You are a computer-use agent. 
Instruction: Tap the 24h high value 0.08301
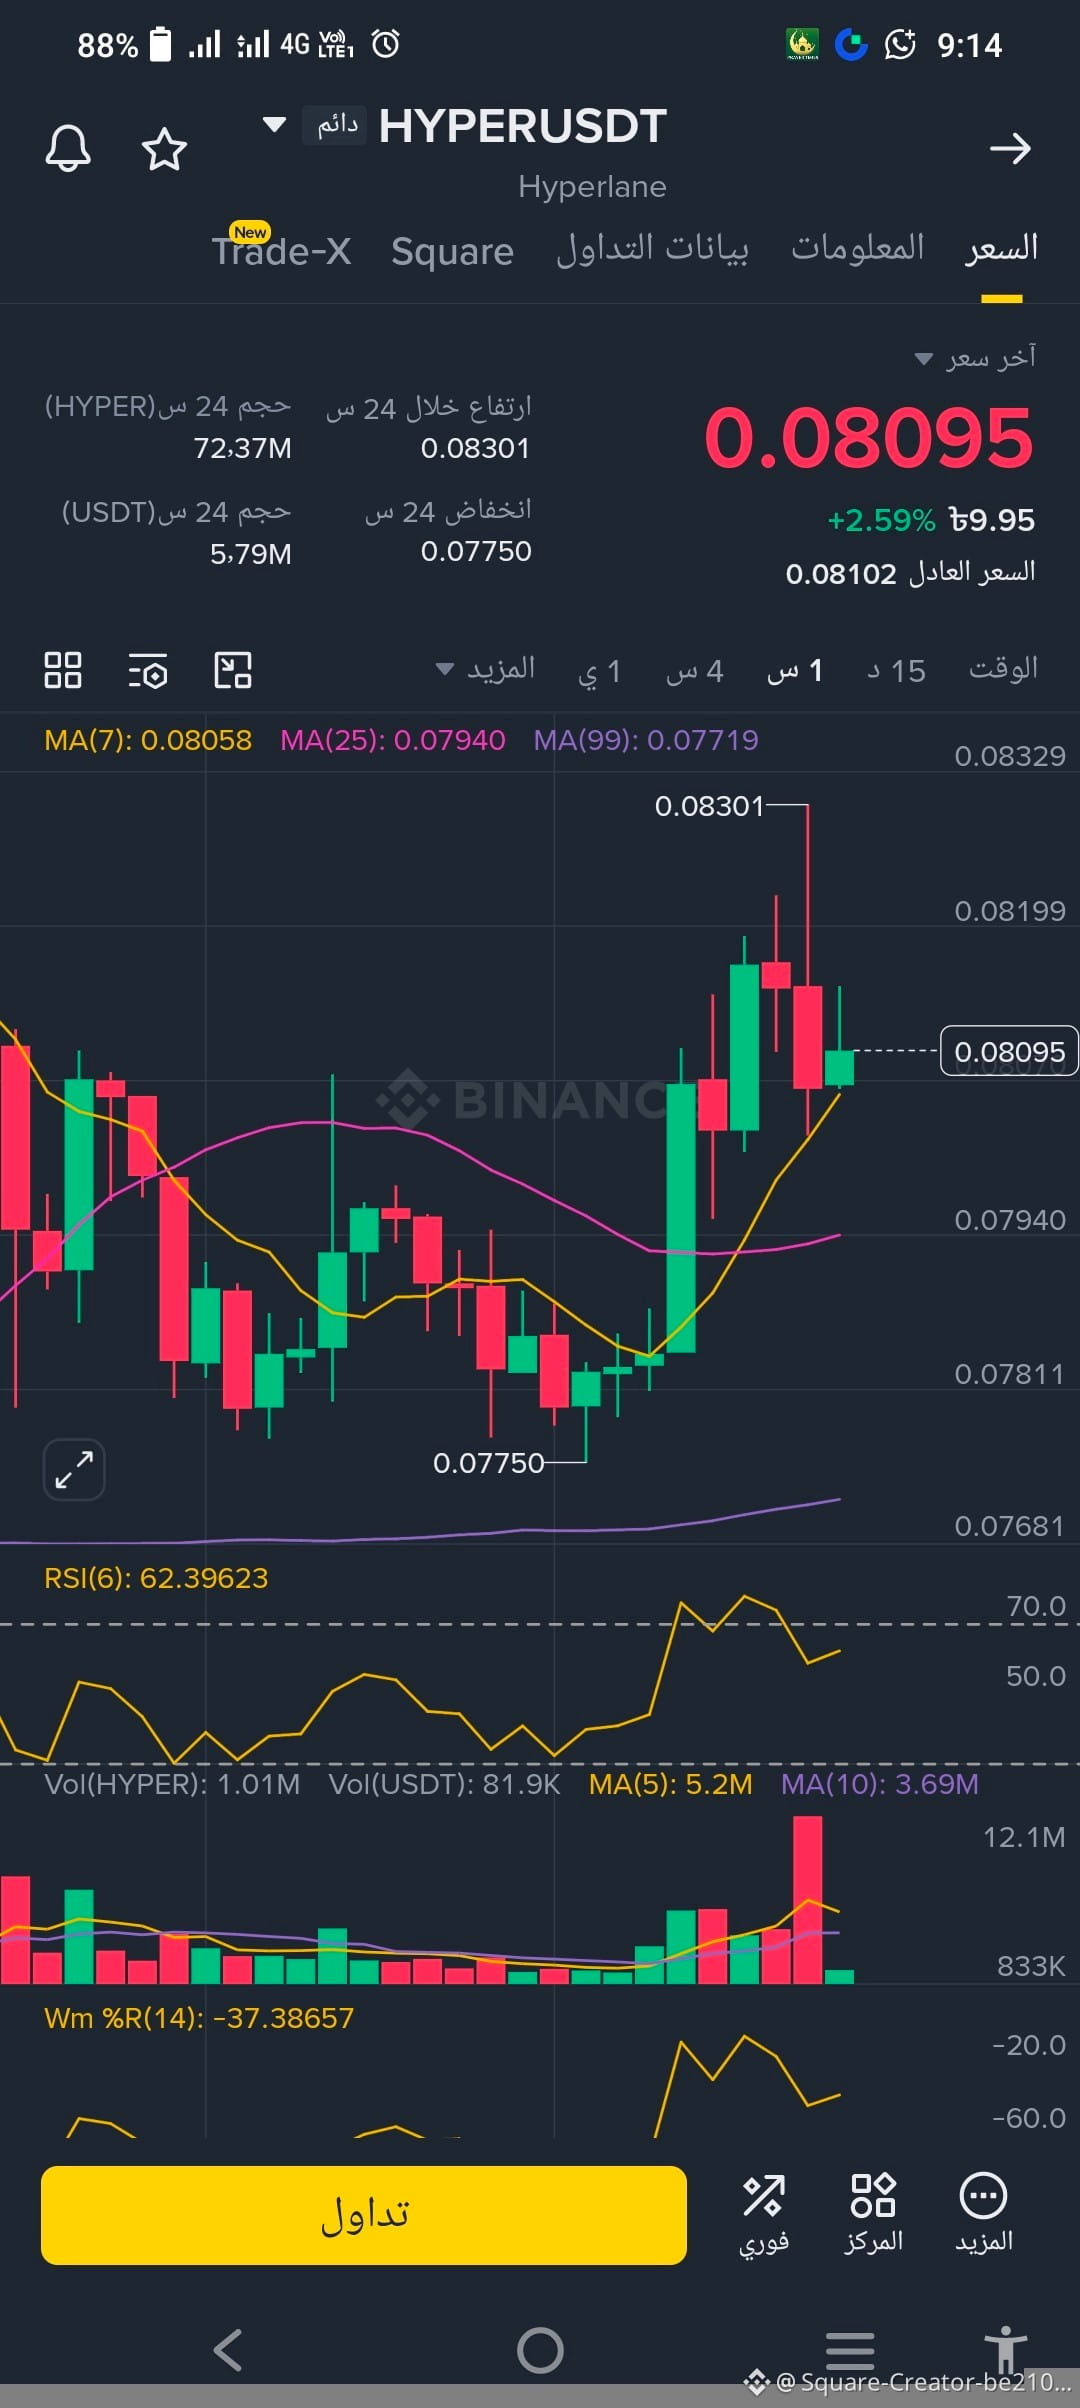pos(475,448)
